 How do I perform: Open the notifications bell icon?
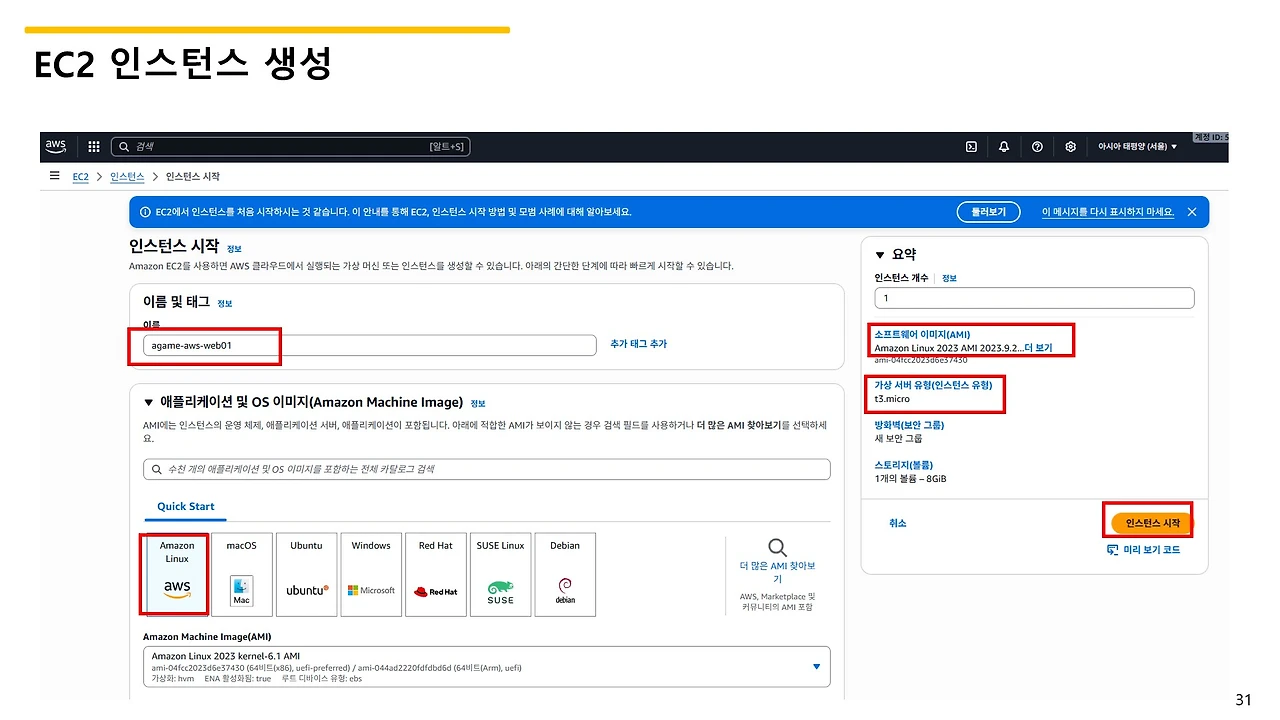click(x=1004, y=146)
